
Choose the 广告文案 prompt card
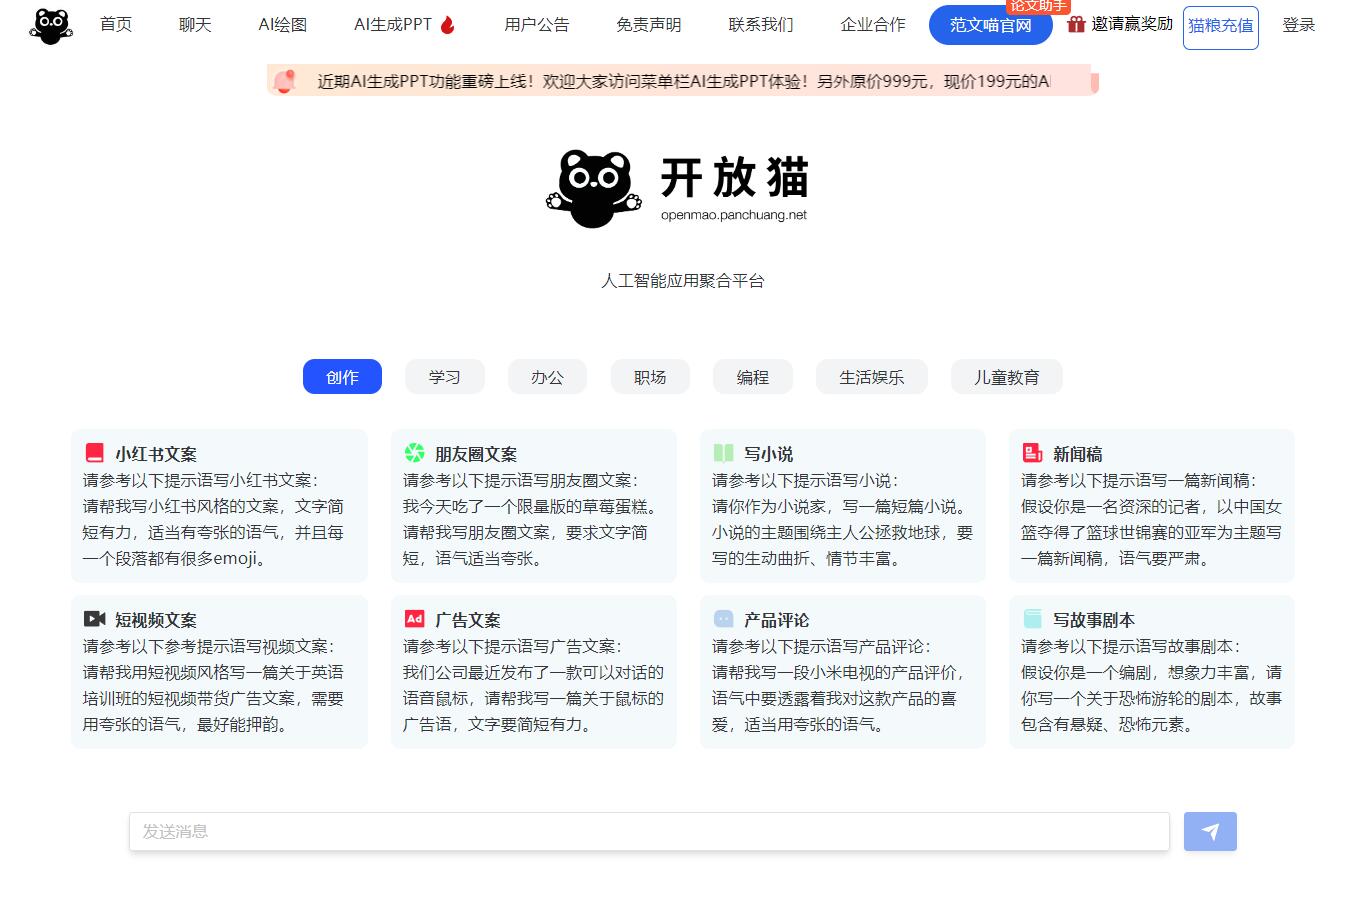[x=534, y=671]
